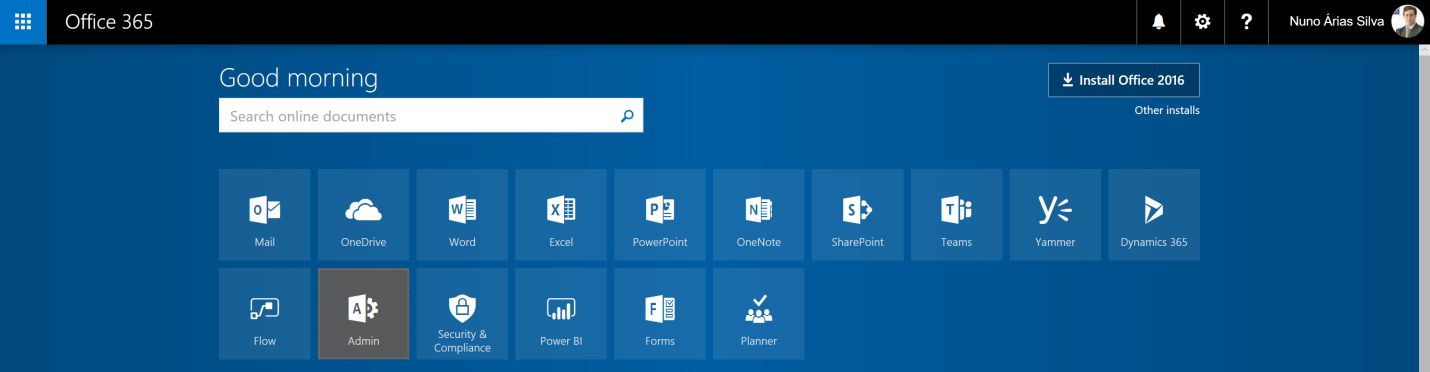
Task: Click the Other installs link
Action: pyautogui.click(x=1167, y=111)
